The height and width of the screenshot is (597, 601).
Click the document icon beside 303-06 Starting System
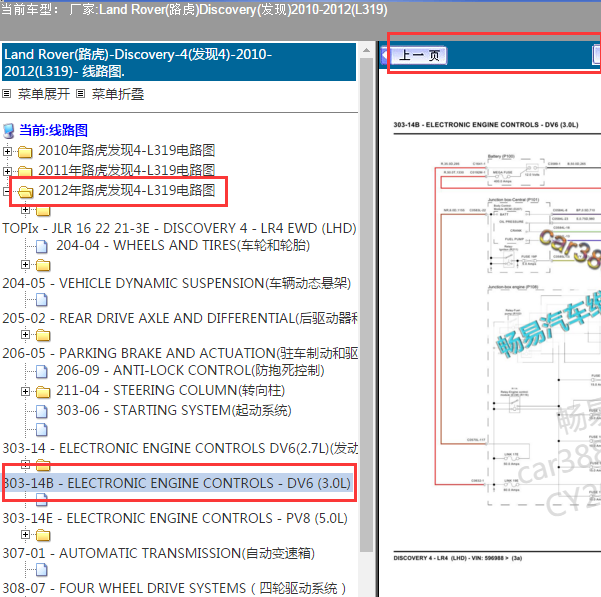pos(42,411)
